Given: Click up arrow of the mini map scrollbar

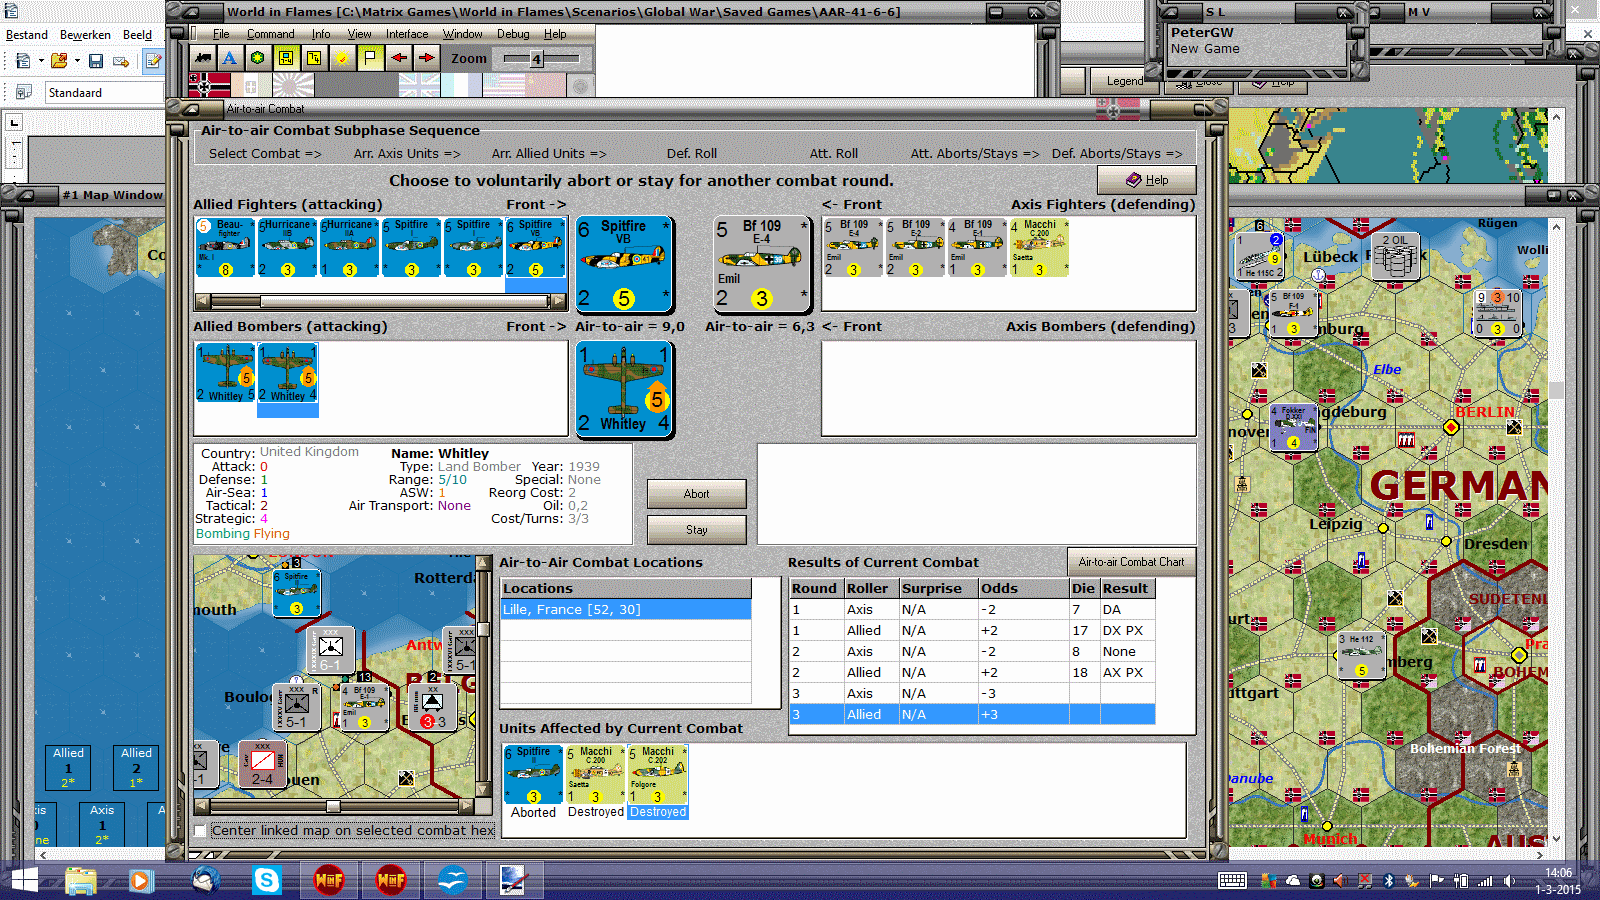Looking at the screenshot, I should [483, 564].
